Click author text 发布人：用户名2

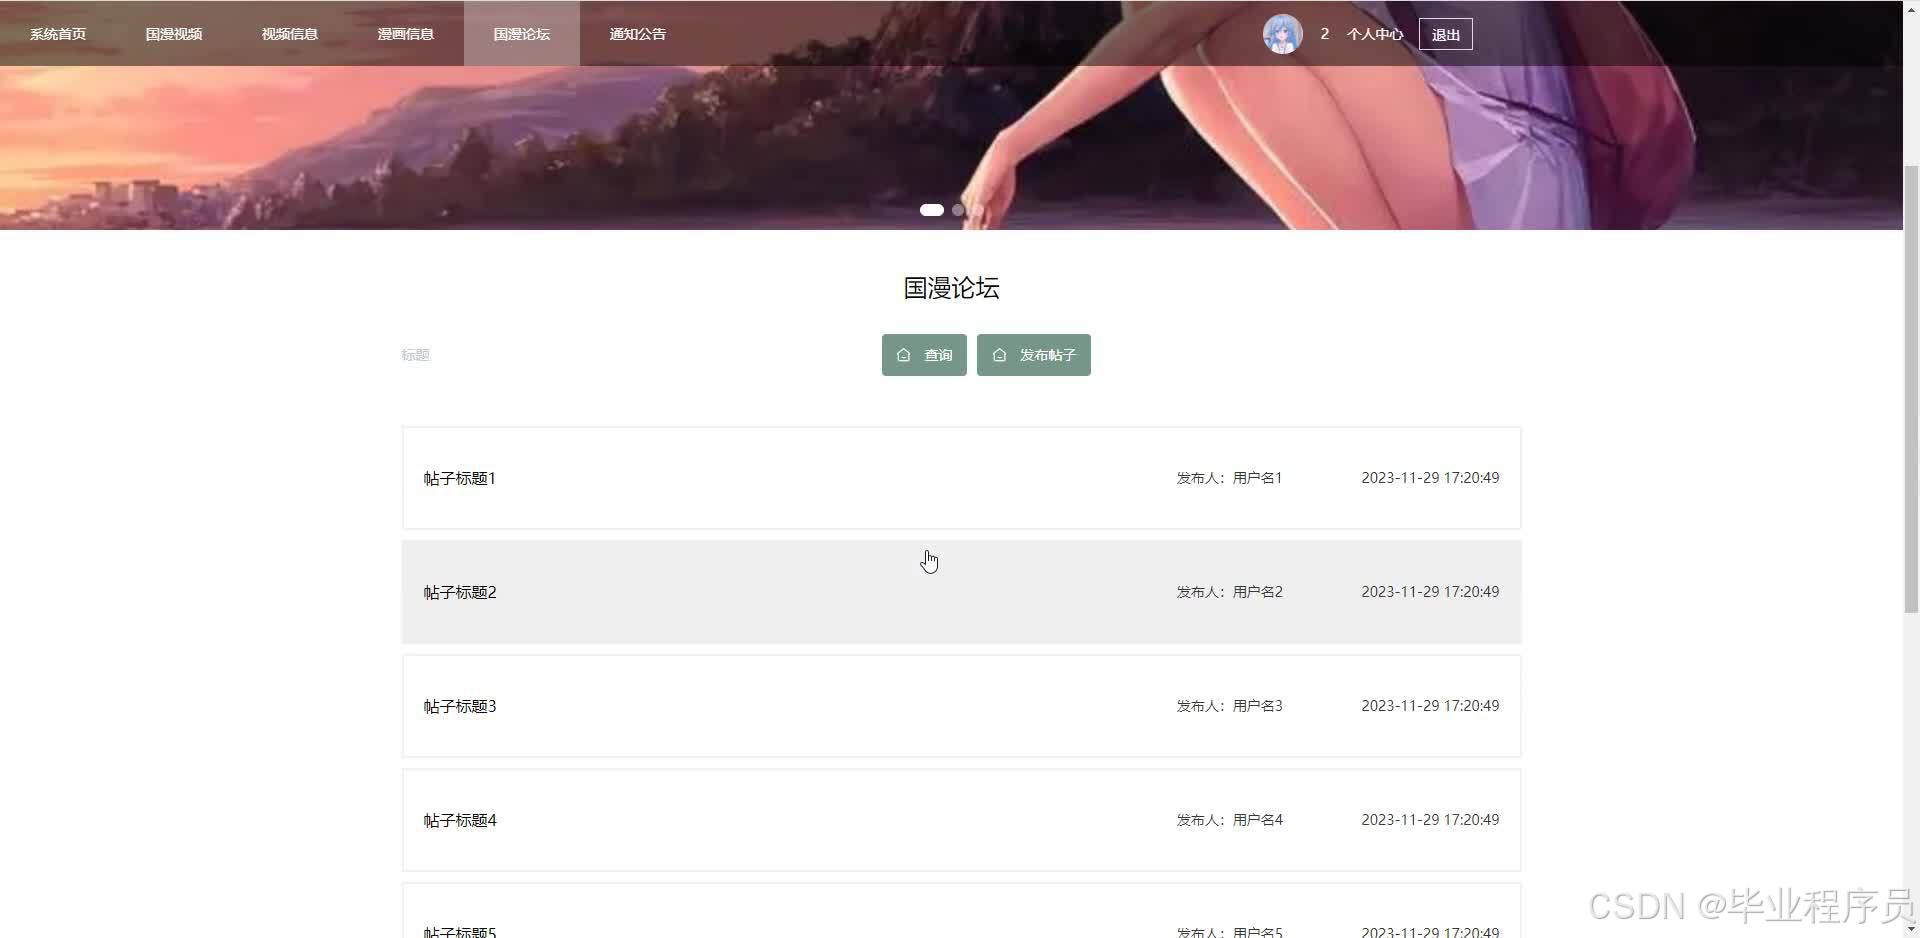click(x=1229, y=592)
